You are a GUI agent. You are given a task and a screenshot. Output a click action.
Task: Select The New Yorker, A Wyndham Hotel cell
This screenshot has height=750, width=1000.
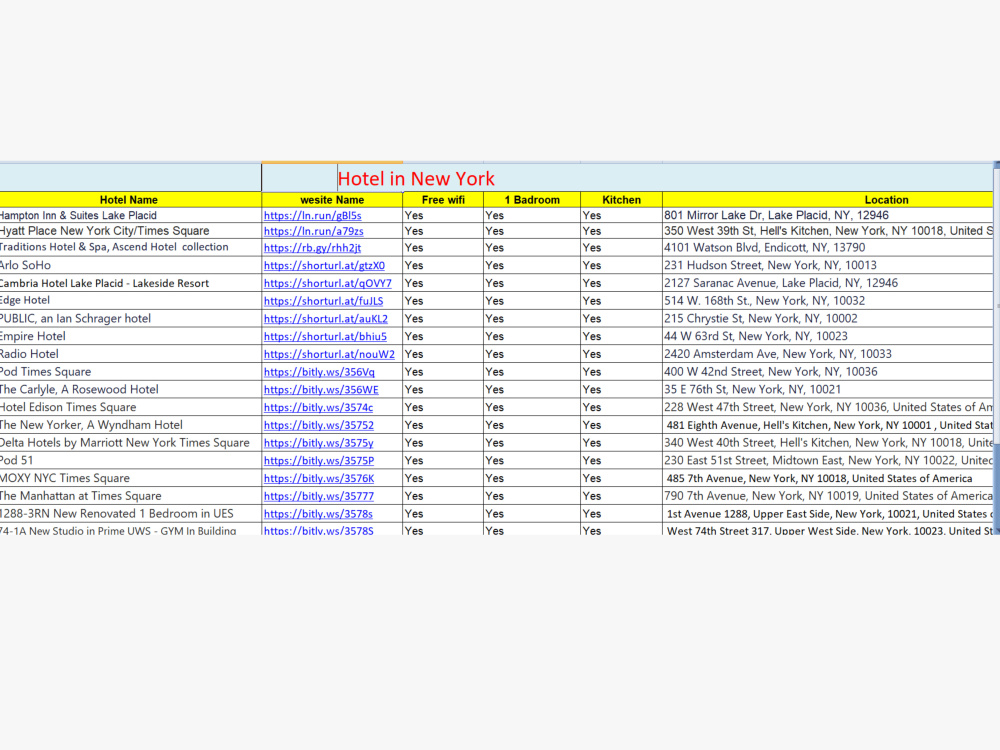click(x=130, y=425)
